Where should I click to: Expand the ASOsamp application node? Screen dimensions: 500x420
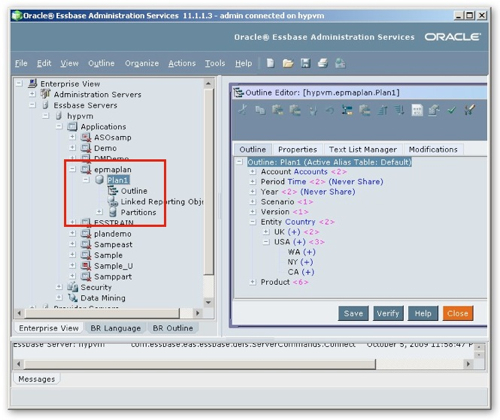(72, 137)
